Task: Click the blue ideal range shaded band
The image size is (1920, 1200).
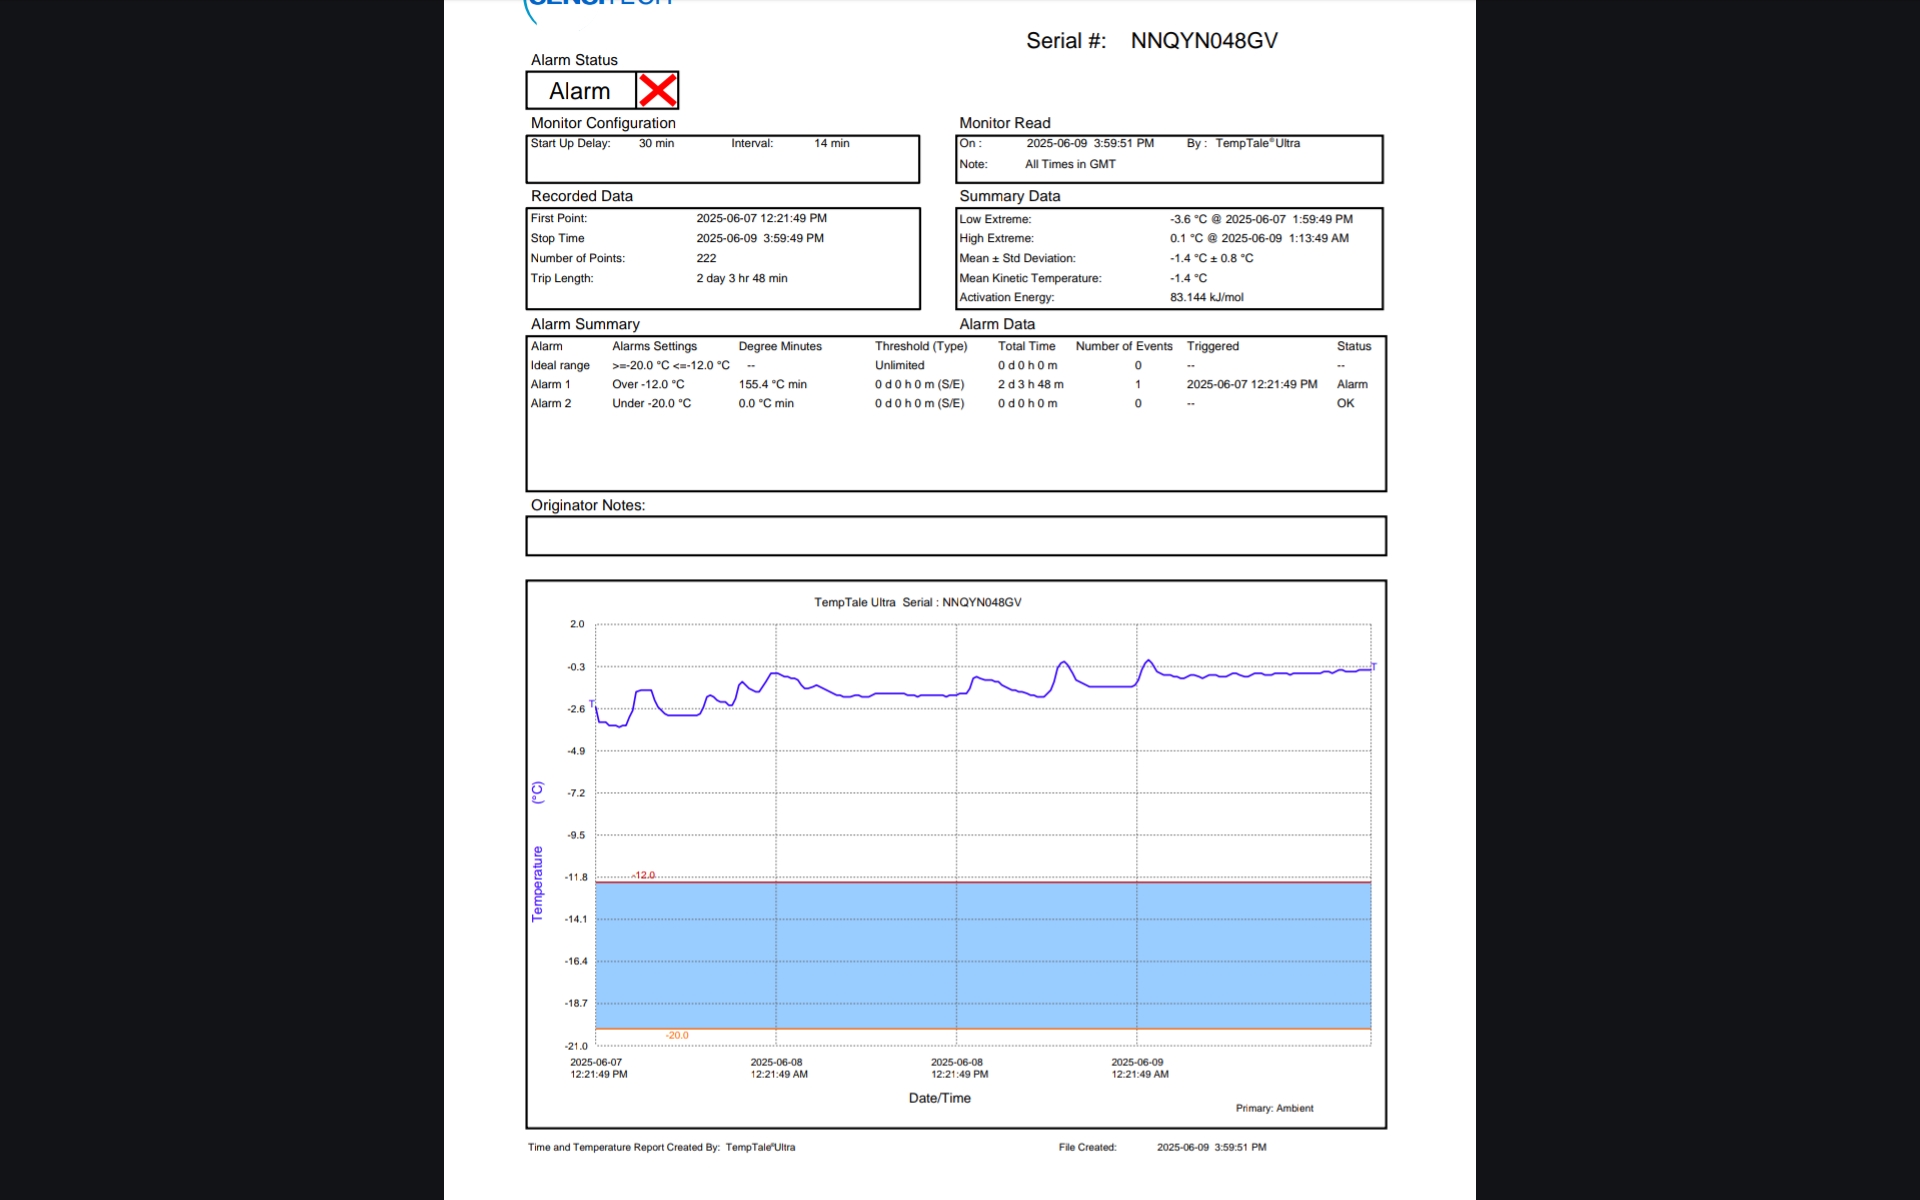Action: pos(983,955)
